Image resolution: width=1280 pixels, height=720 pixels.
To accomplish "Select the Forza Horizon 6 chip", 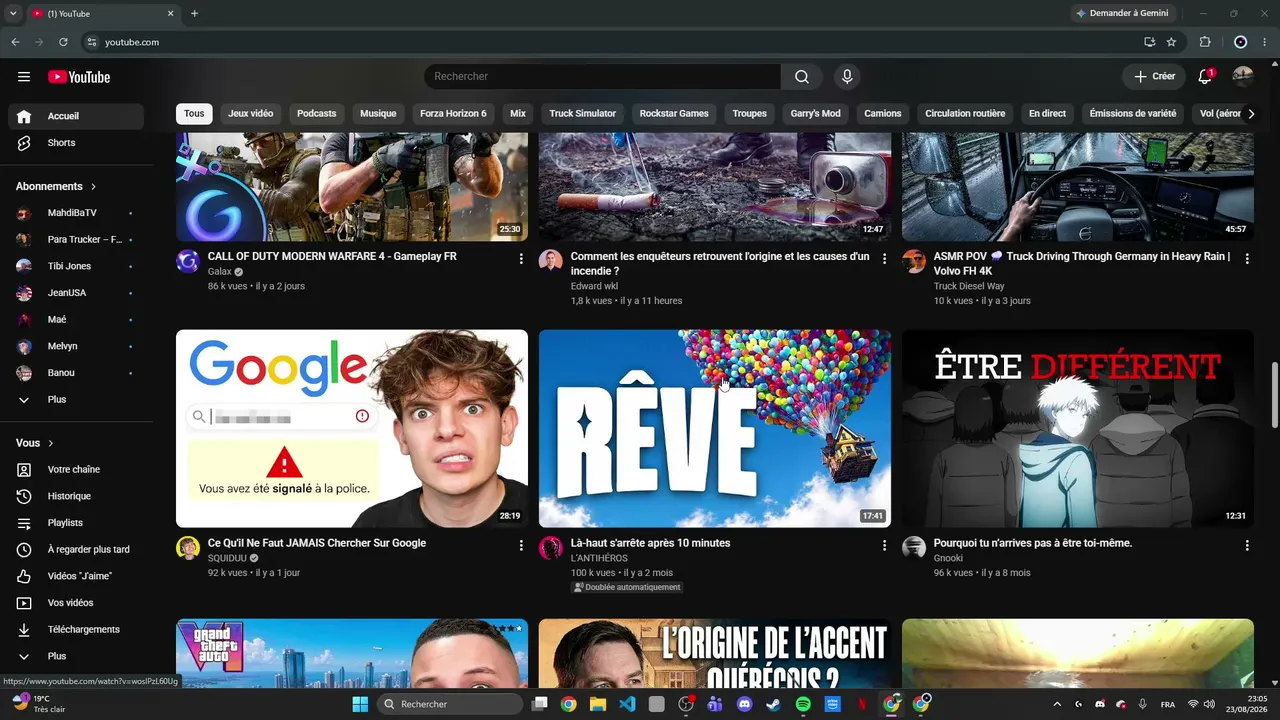I will [453, 114].
